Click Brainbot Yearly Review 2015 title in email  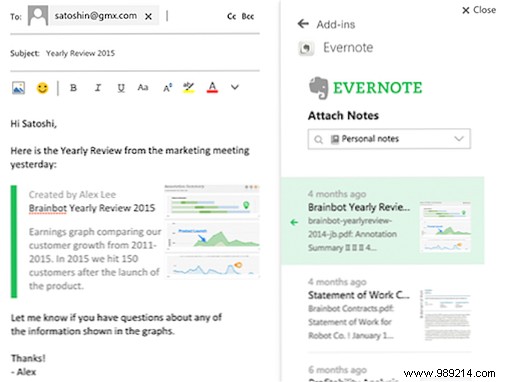[92, 208]
